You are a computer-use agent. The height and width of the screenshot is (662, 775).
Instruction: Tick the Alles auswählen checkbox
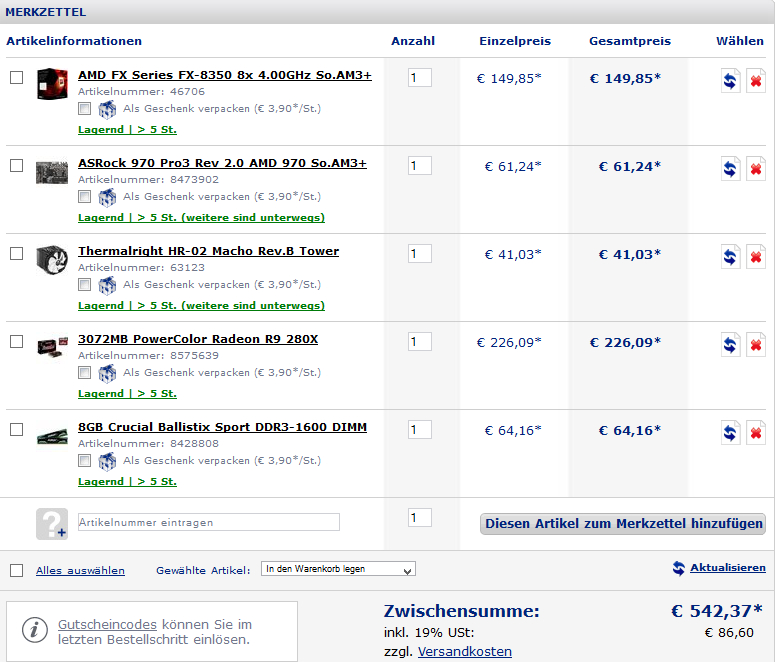[x=16, y=571]
